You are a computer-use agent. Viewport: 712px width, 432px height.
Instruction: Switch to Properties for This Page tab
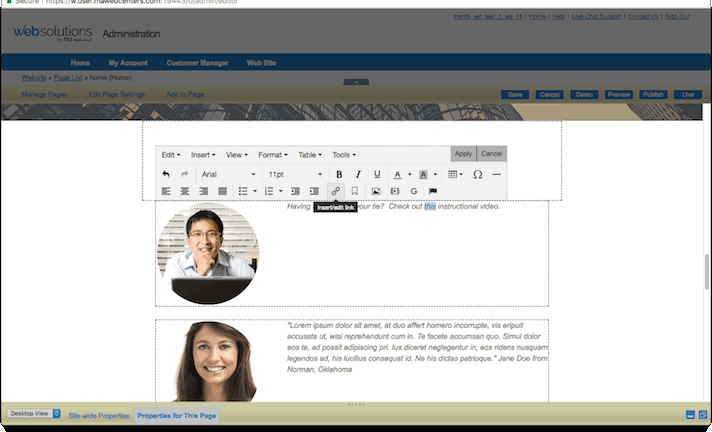pos(177,416)
